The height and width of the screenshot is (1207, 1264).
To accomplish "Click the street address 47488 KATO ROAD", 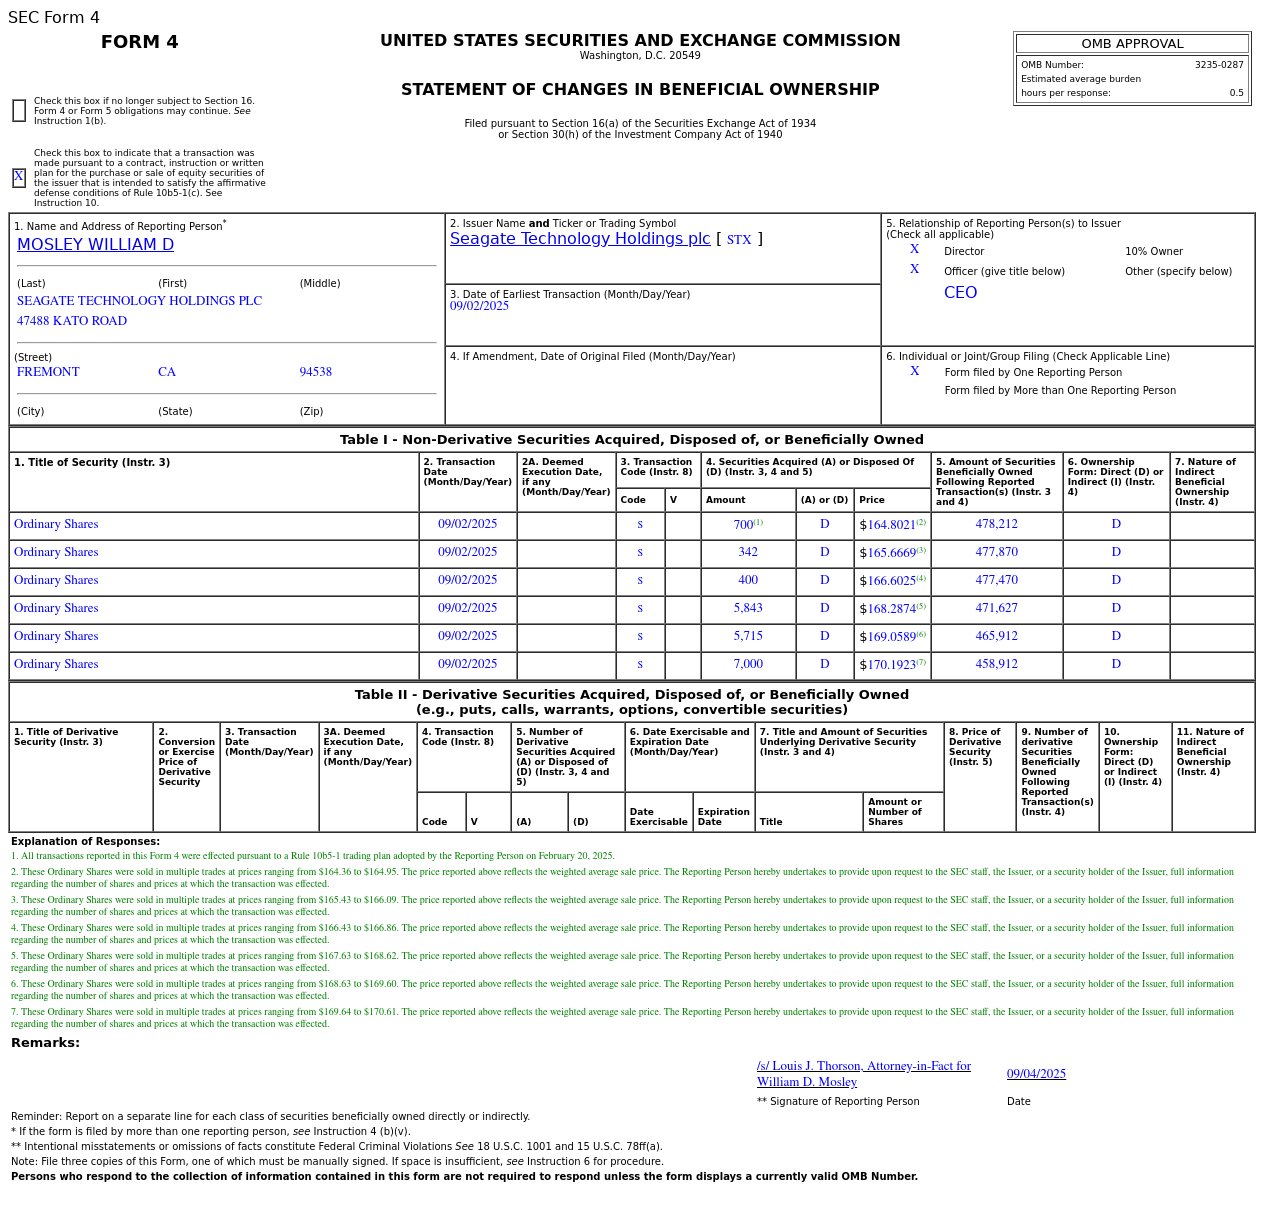I will [72, 321].
